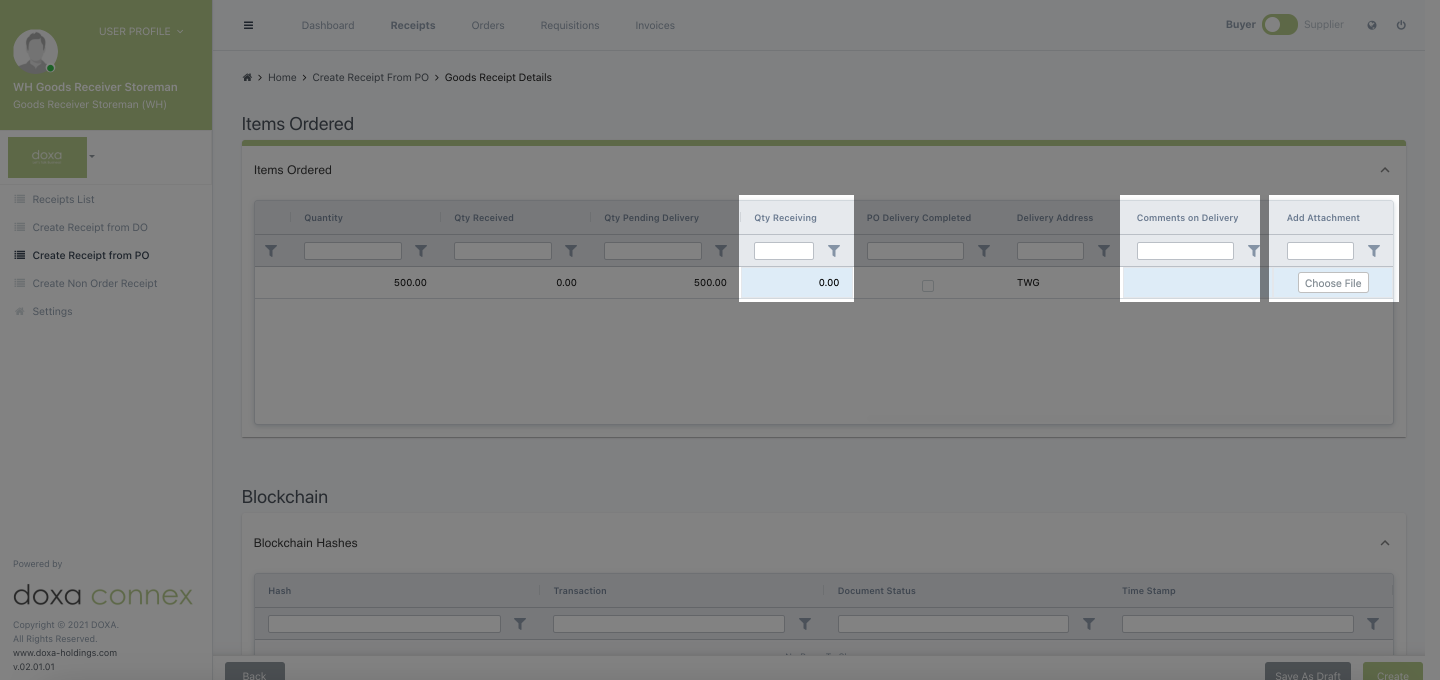Click Settings gear icon in sidebar

pos(19,311)
